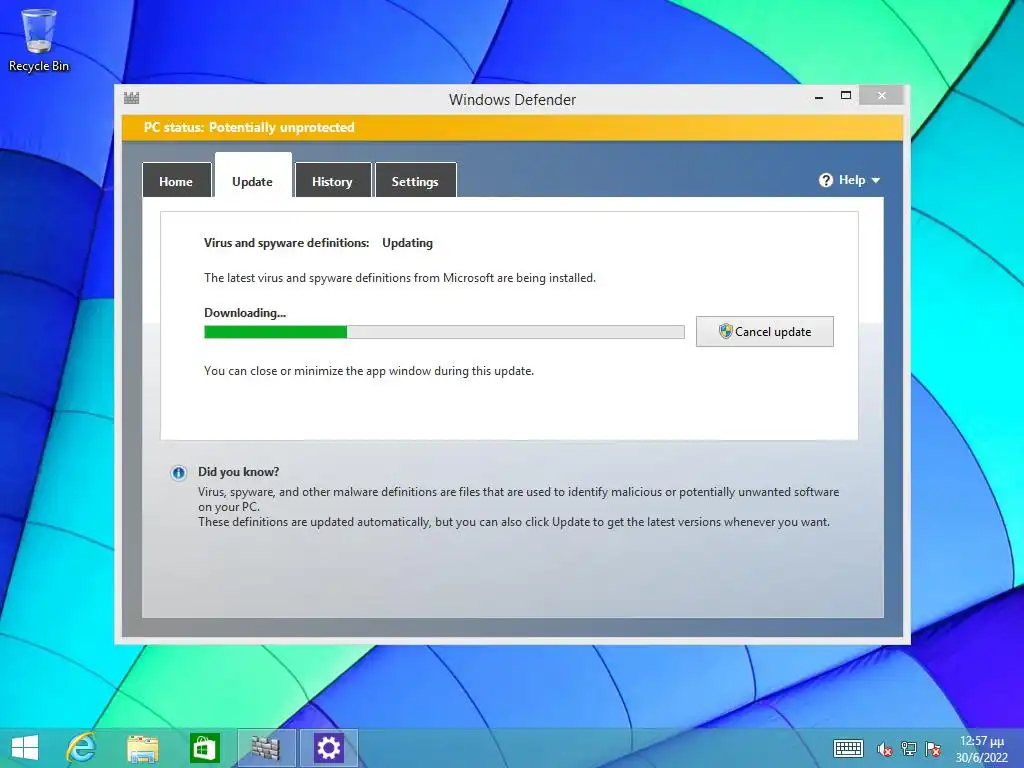Open the touch keyboard tray icon
The height and width of the screenshot is (768, 1024).
[x=848, y=748]
